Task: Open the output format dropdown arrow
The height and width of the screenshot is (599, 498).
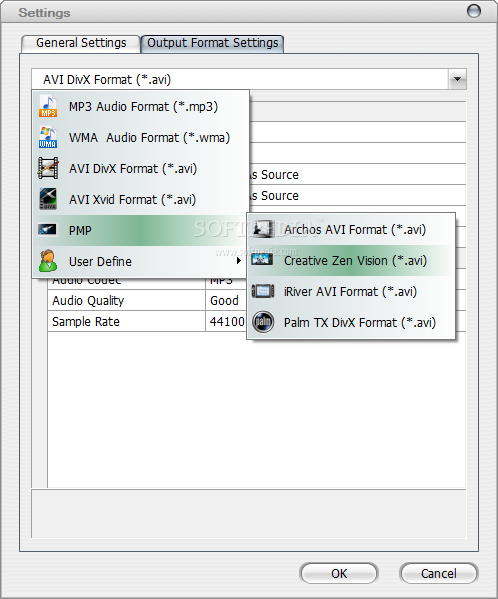Action: coord(457,79)
